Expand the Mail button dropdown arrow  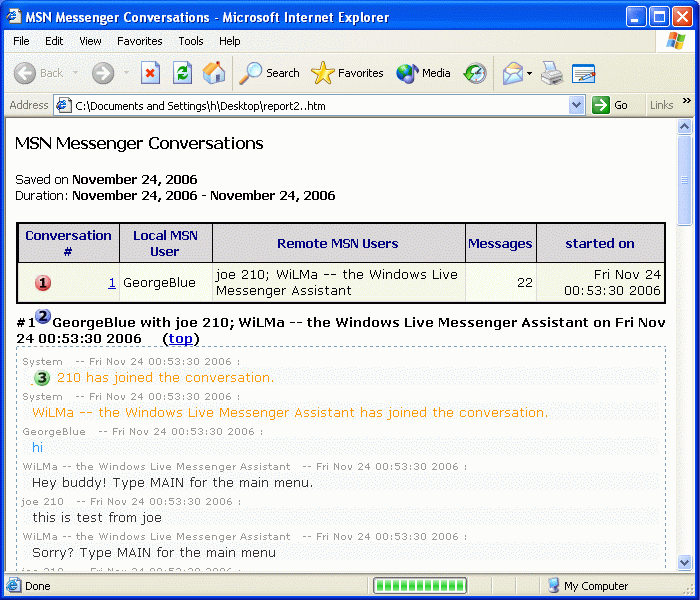(x=529, y=73)
